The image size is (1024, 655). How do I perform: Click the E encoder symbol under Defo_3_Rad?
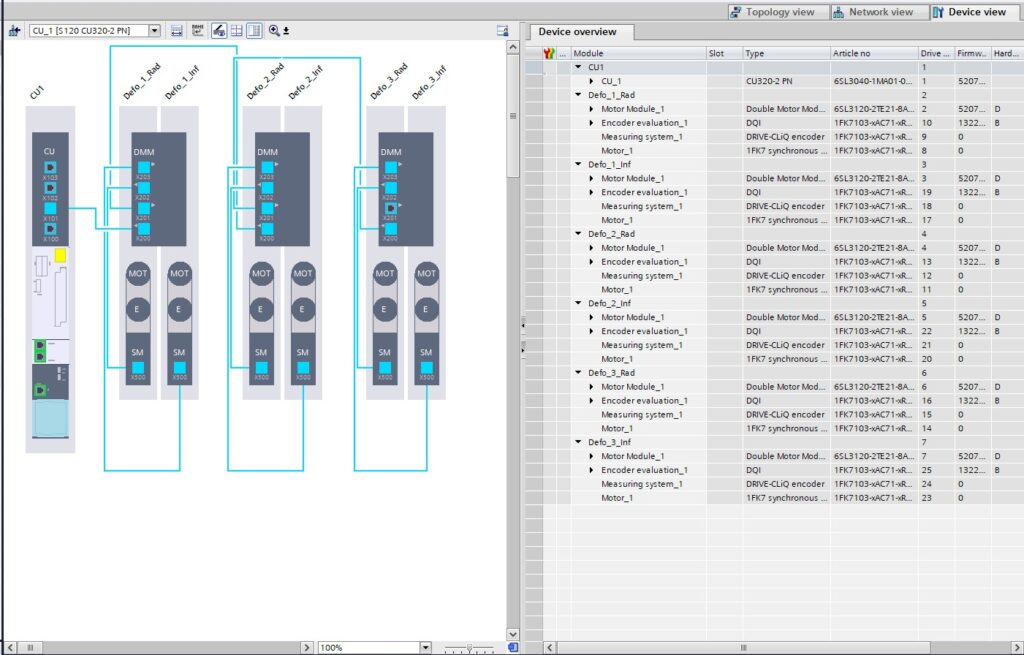pos(385,309)
